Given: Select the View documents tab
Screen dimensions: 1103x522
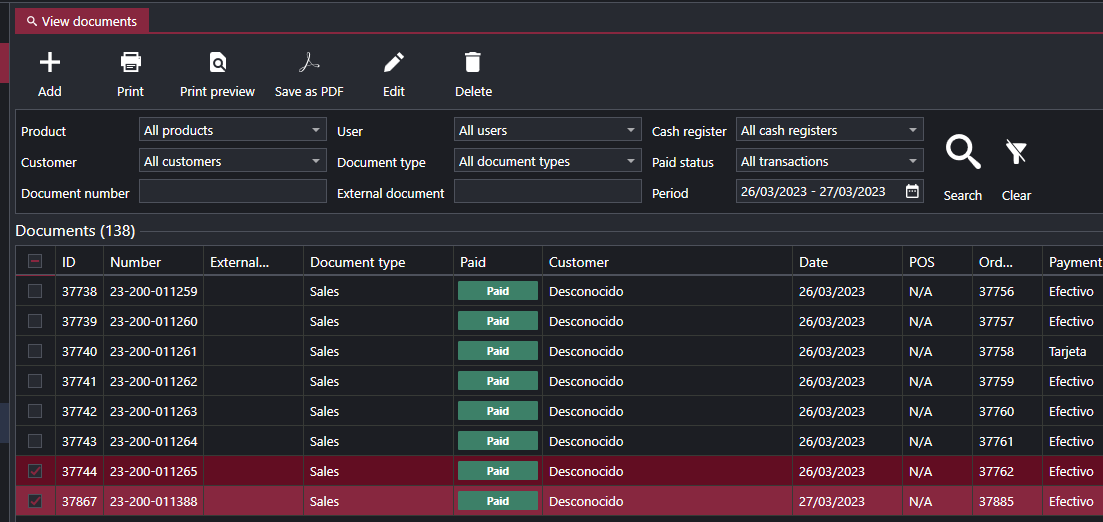Looking at the screenshot, I should [x=82, y=21].
